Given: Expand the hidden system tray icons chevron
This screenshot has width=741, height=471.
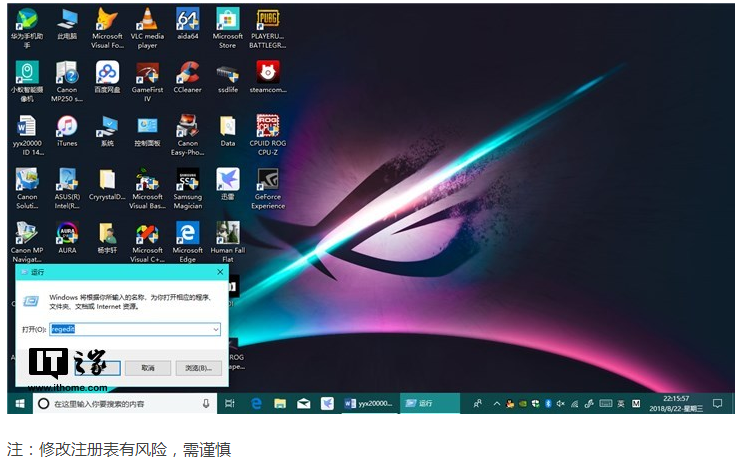Looking at the screenshot, I should click(x=496, y=404).
